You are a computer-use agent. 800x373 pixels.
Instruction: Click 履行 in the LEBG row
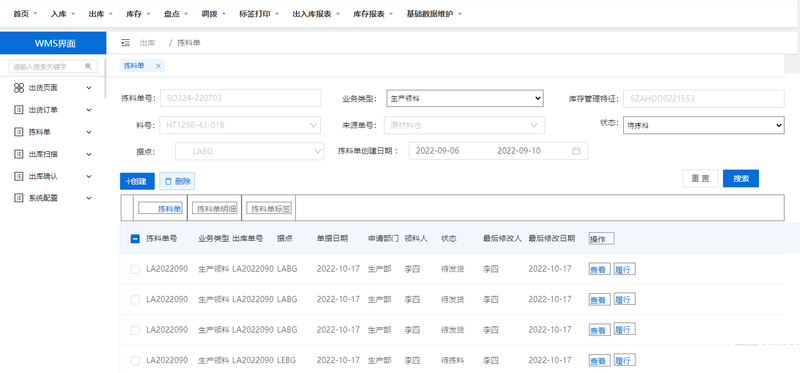coord(624,360)
